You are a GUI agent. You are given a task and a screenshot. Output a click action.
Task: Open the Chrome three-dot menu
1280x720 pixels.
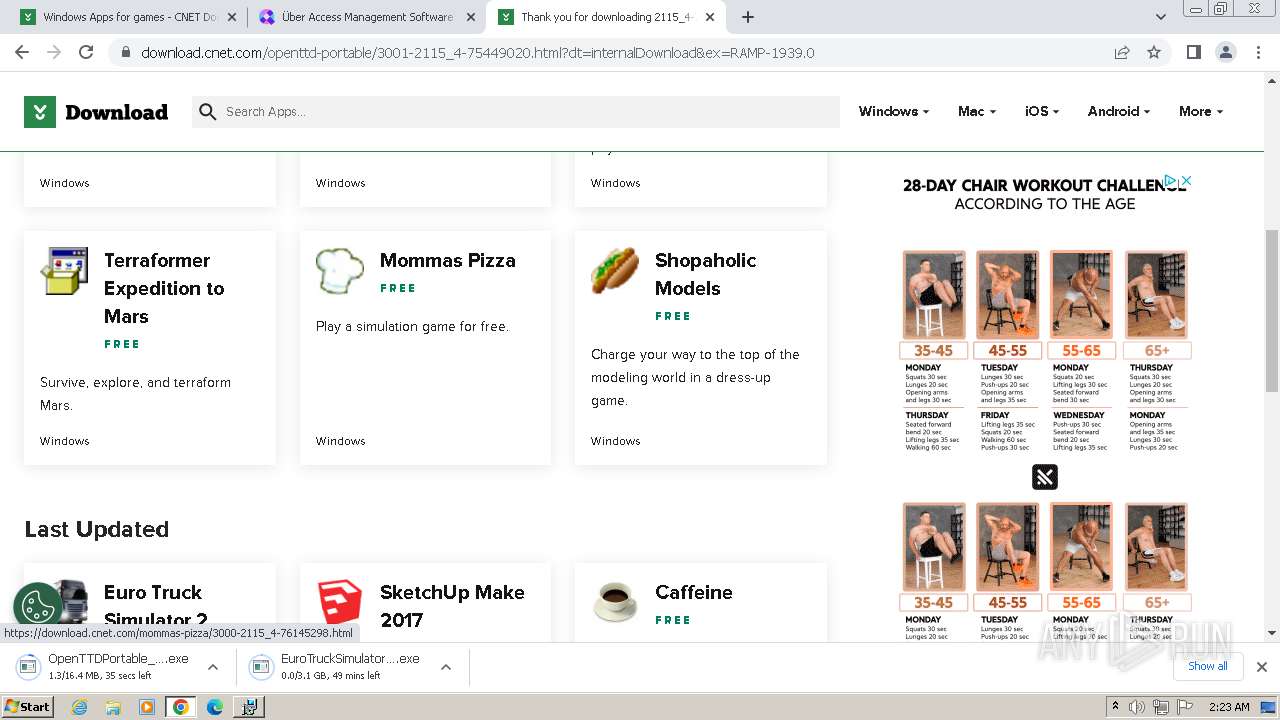pos(1257,52)
